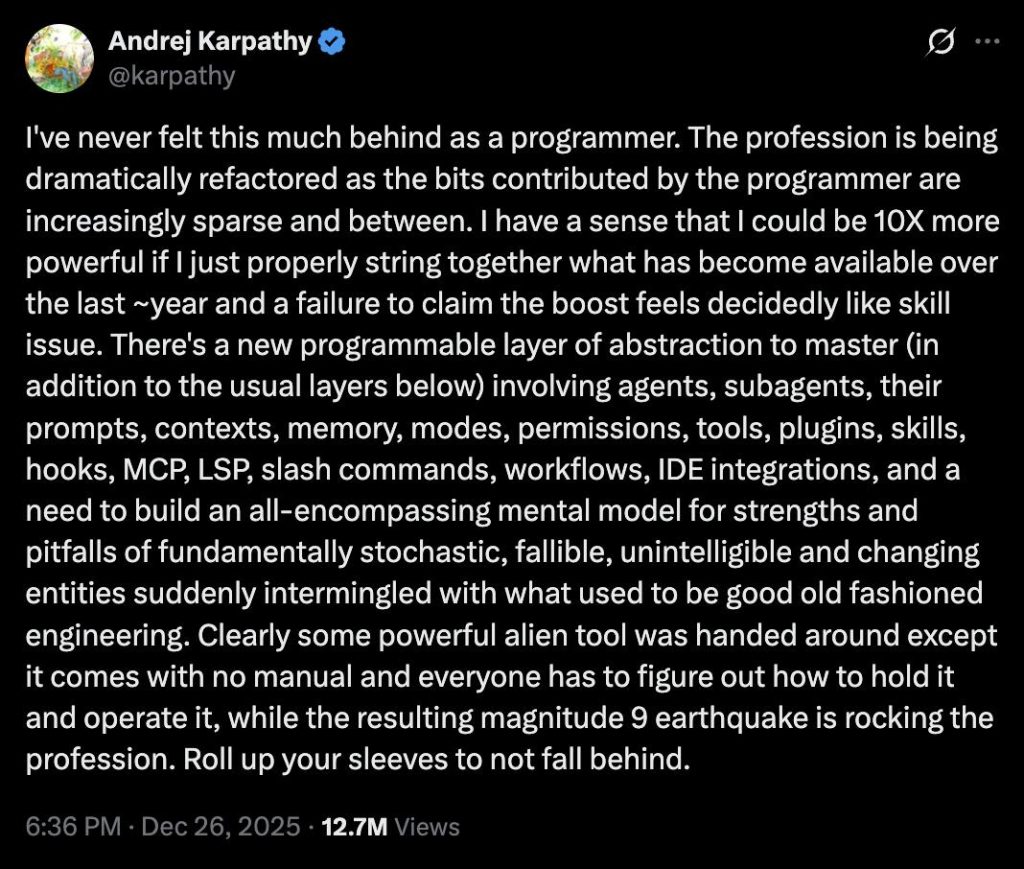Open the @karpathy handle link
The width and height of the screenshot is (1024, 869).
(171, 75)
